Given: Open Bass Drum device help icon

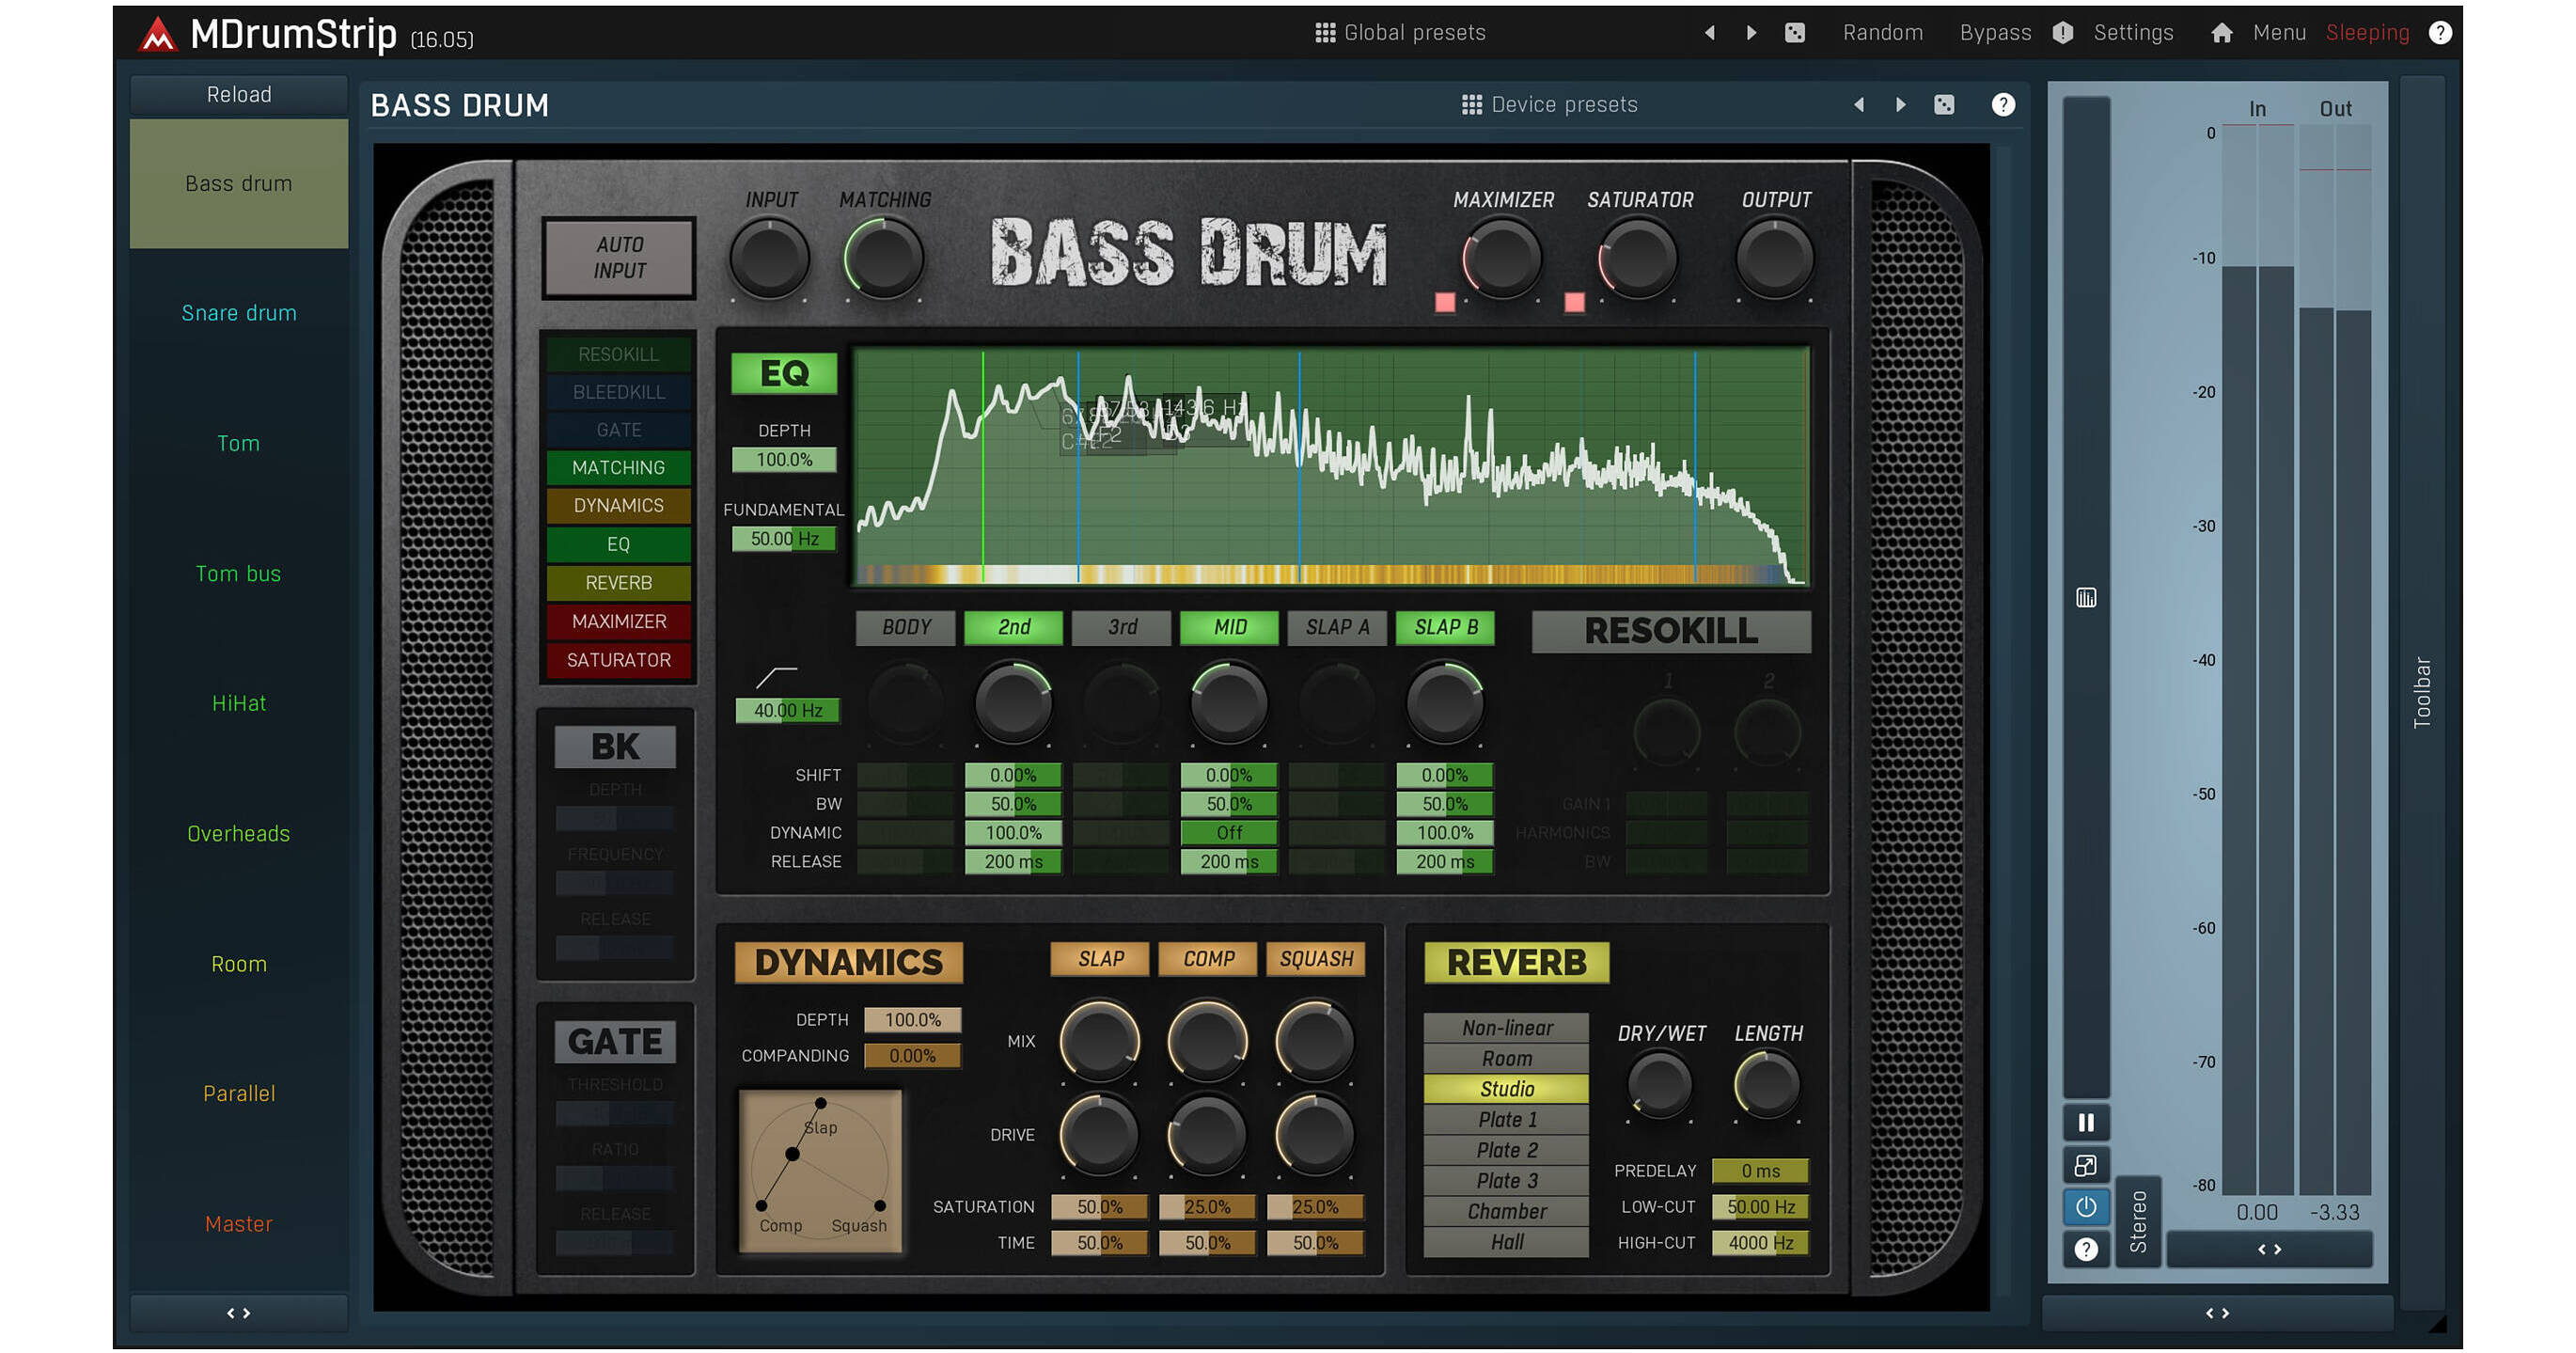Looking at the screenshot, I should click(2003, 104).
